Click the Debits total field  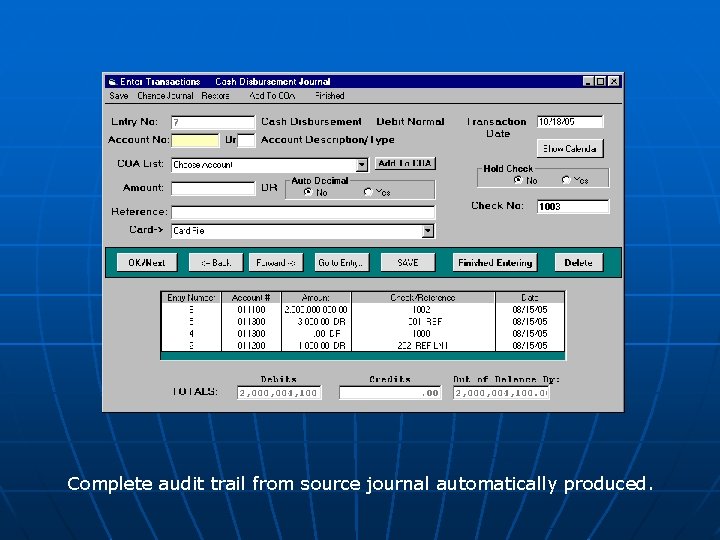pos(279,393)
